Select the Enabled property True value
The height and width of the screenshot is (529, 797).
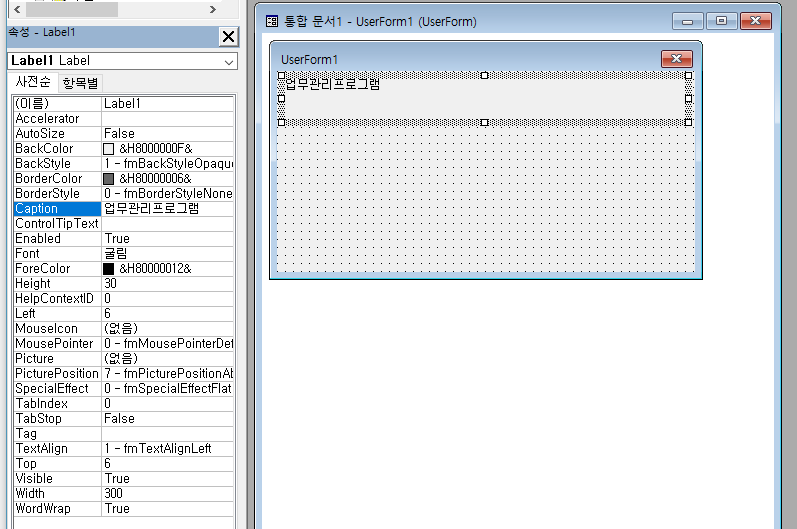click(168, 239)
